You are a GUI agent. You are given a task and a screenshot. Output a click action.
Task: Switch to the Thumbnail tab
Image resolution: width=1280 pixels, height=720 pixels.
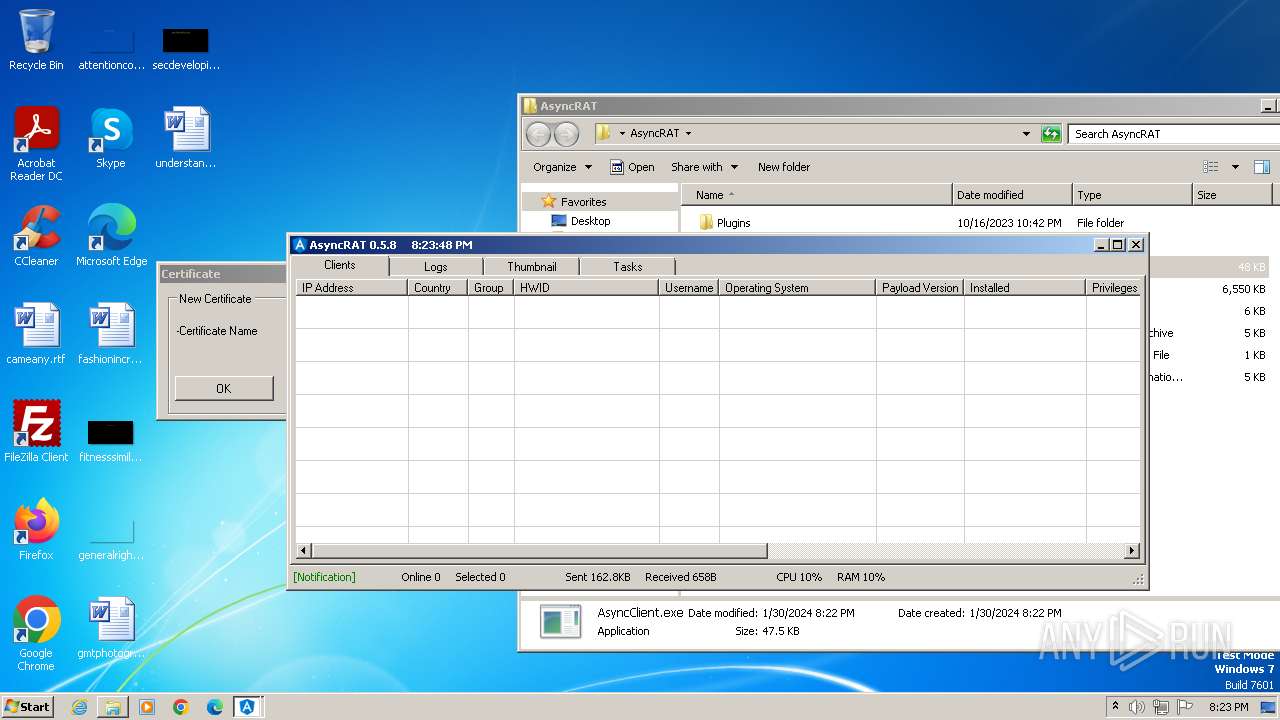click(x=531, y=267)
